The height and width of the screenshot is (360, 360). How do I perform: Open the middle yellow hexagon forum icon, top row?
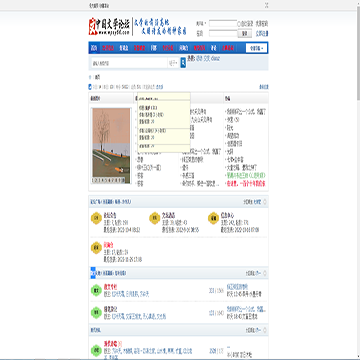click(x=154, y=218)
